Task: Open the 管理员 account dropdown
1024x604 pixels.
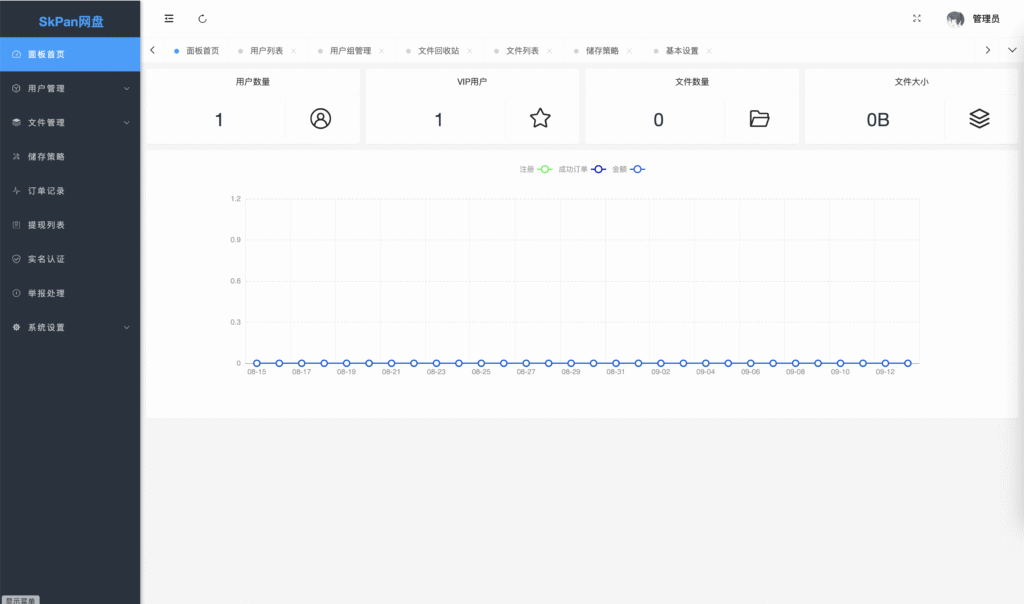Action: (x=985, y=19)
